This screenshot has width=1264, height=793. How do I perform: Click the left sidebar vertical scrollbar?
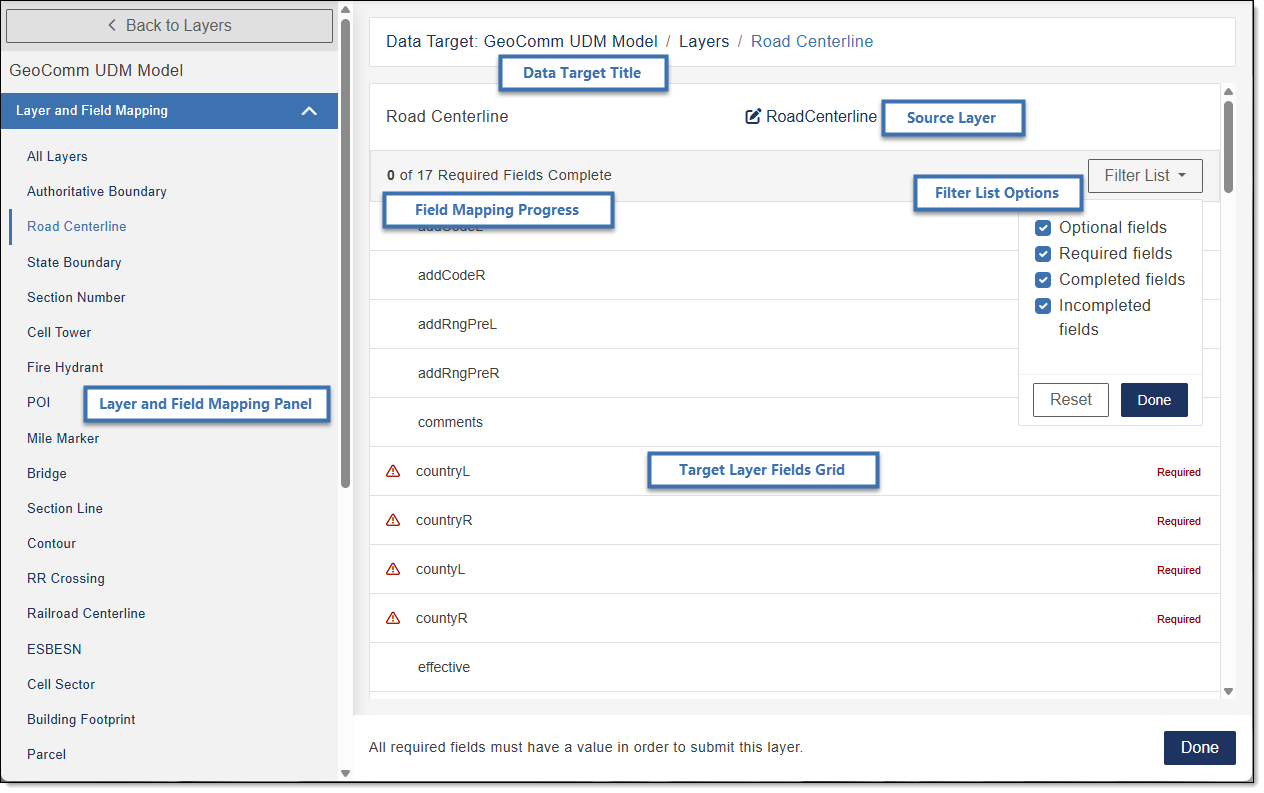coord(345,250)
